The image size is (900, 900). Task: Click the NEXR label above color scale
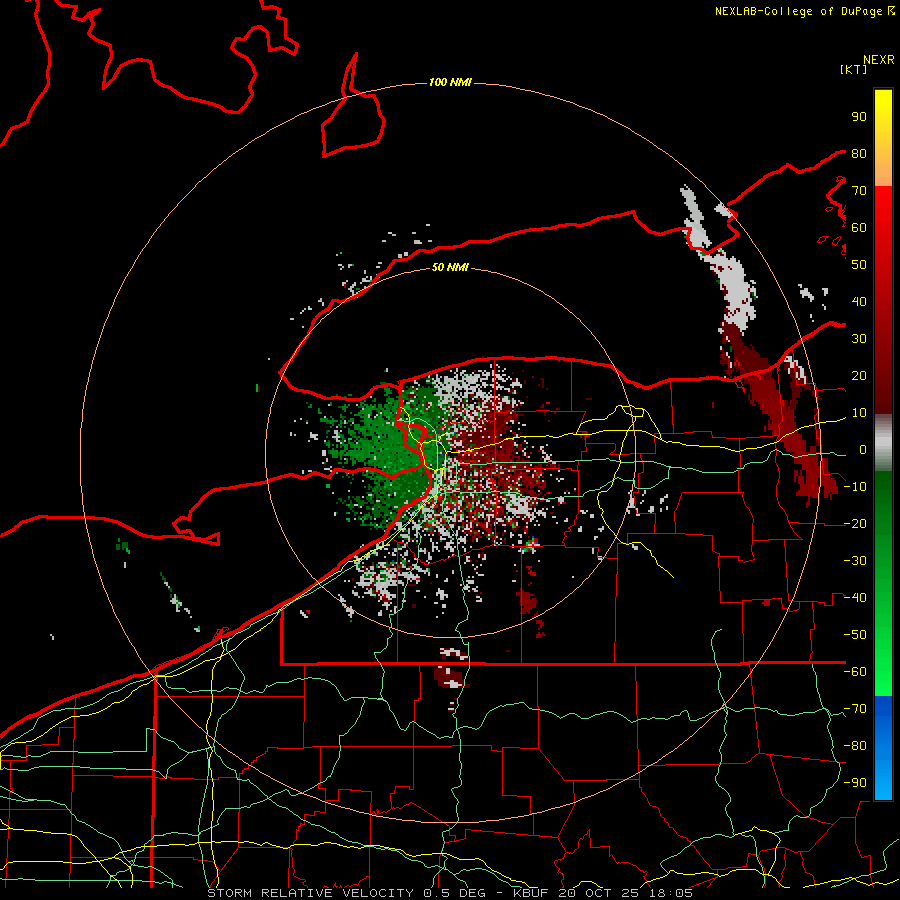pos(878,60)
